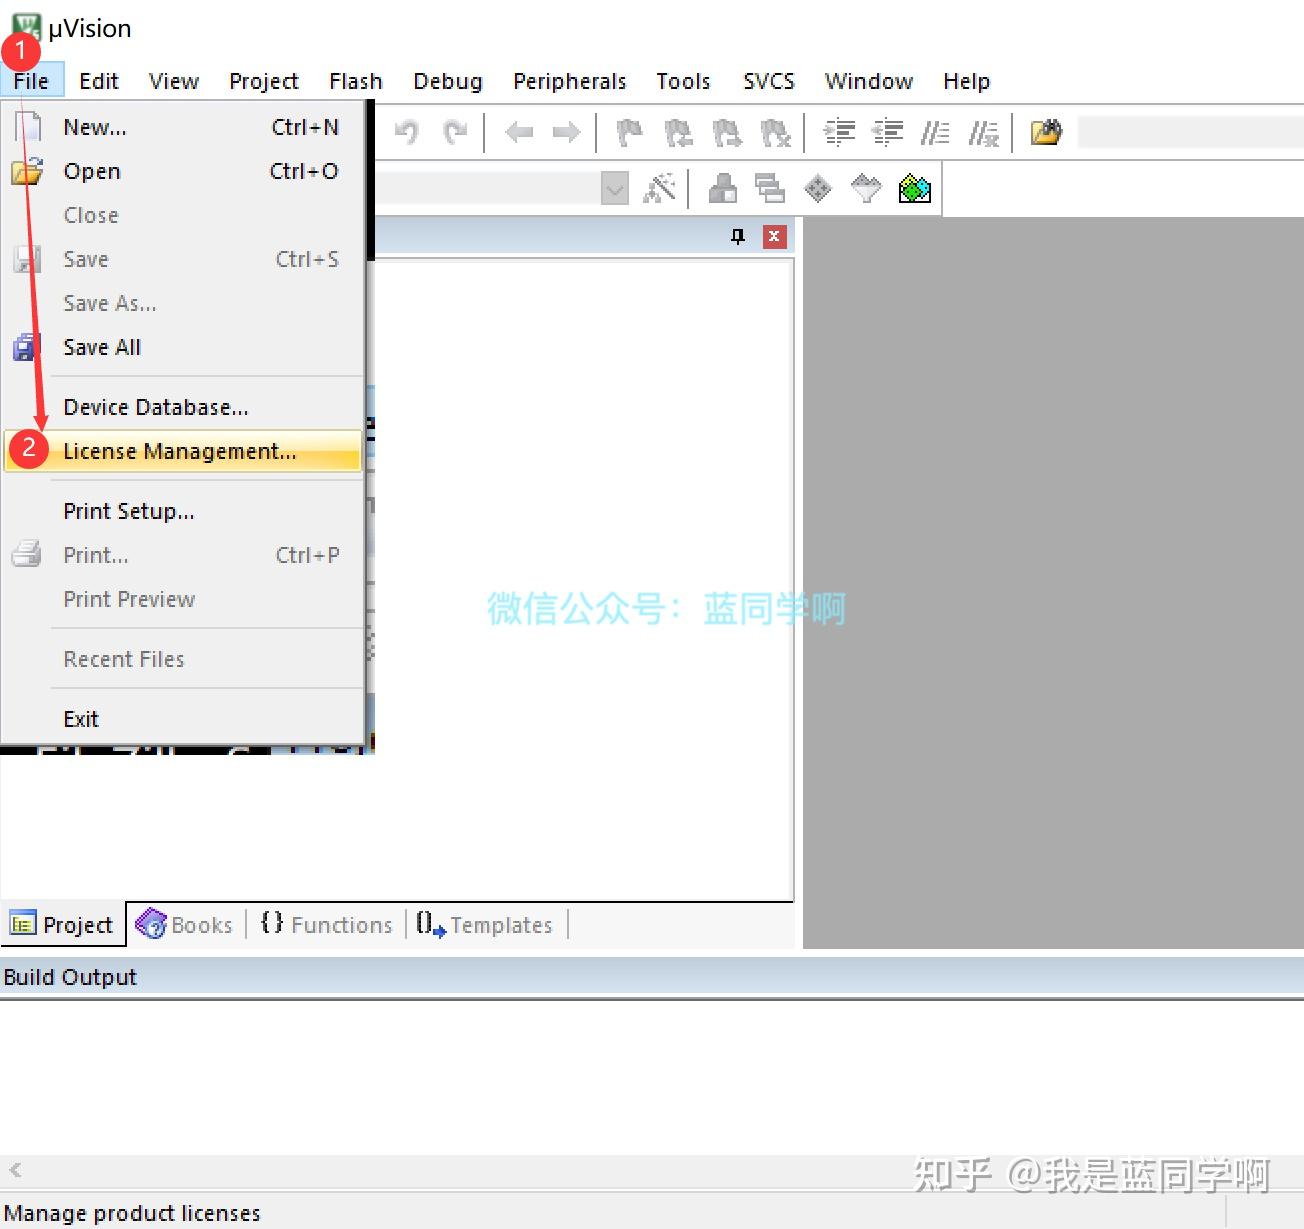Launch the Pack Installer colored icon
This screenshot has height=1229, width=1304.
(915, 188)
